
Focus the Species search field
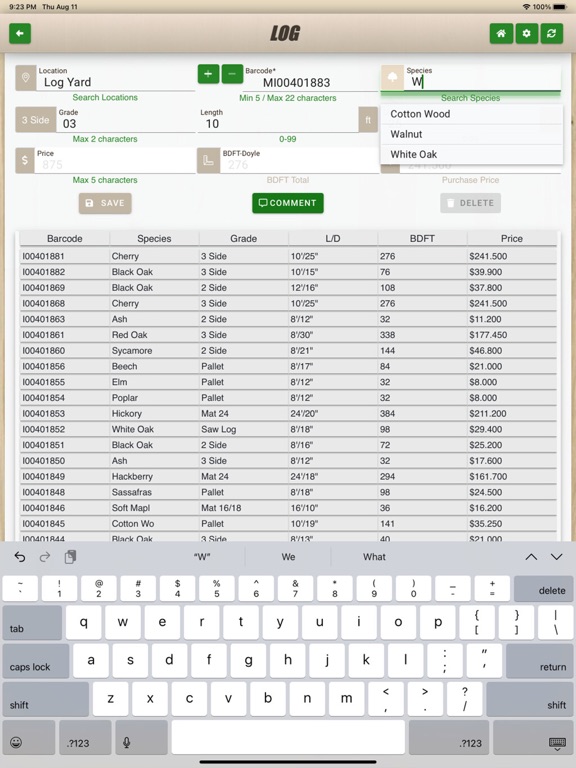[x=482, y=78]
